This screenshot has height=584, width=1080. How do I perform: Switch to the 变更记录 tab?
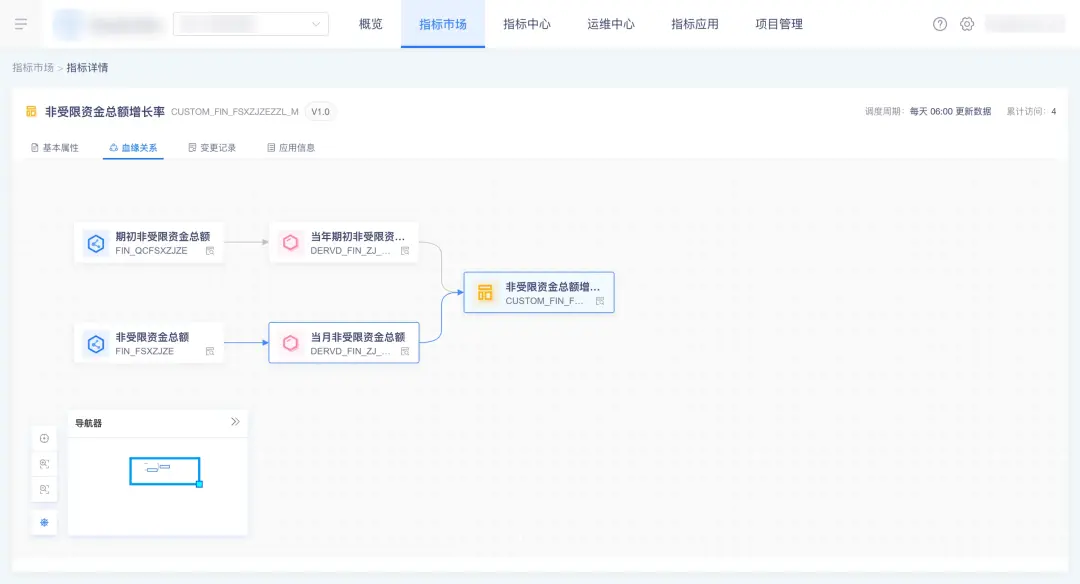click(212, 148)
